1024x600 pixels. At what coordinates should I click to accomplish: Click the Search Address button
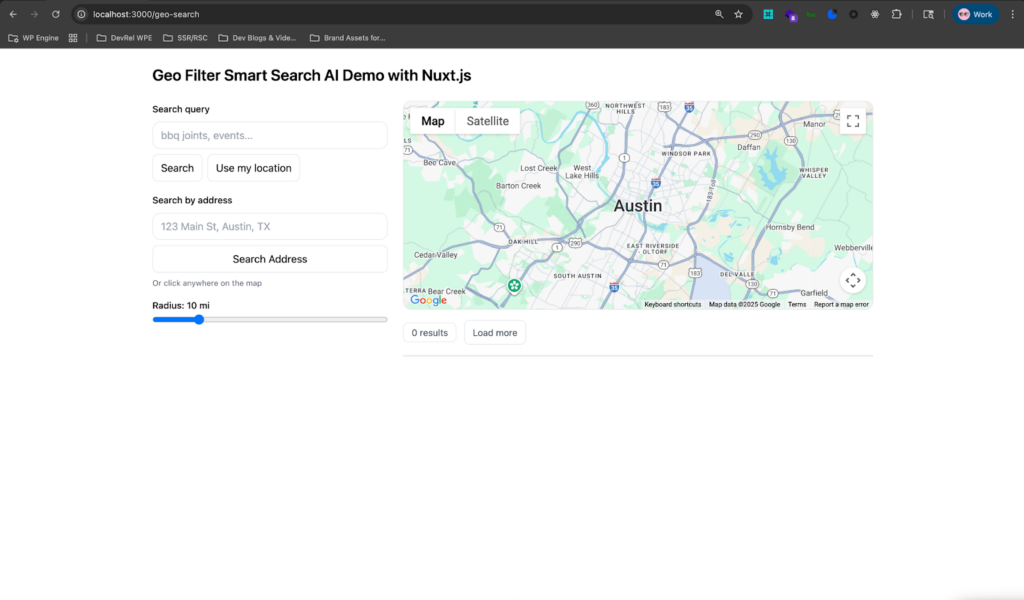pos(269,259)
